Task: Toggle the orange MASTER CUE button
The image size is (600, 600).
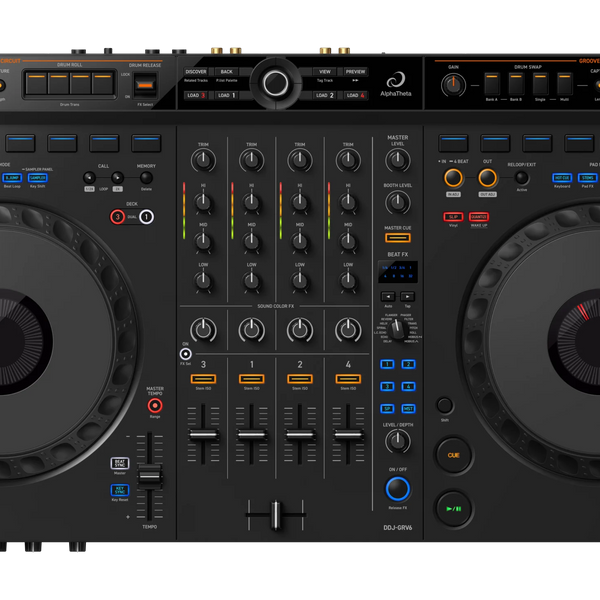Action: (x=398, y=238)
